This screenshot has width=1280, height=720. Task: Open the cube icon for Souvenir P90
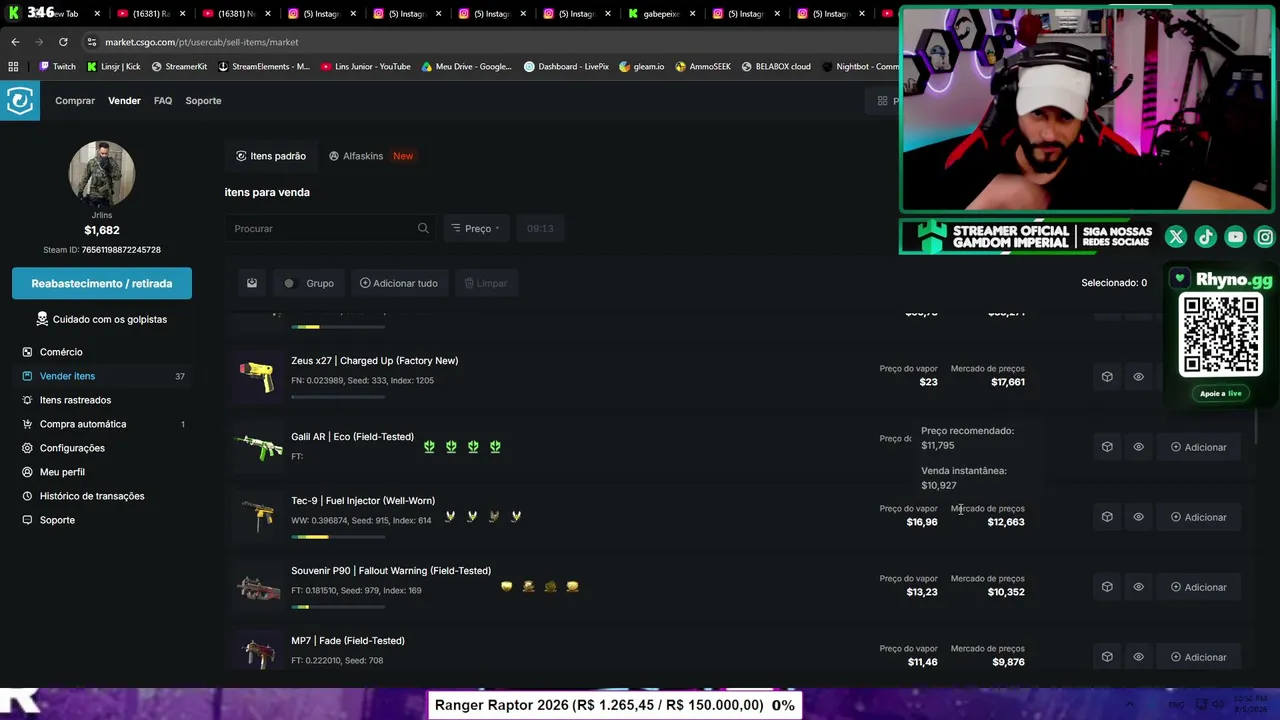point(1107,587)
